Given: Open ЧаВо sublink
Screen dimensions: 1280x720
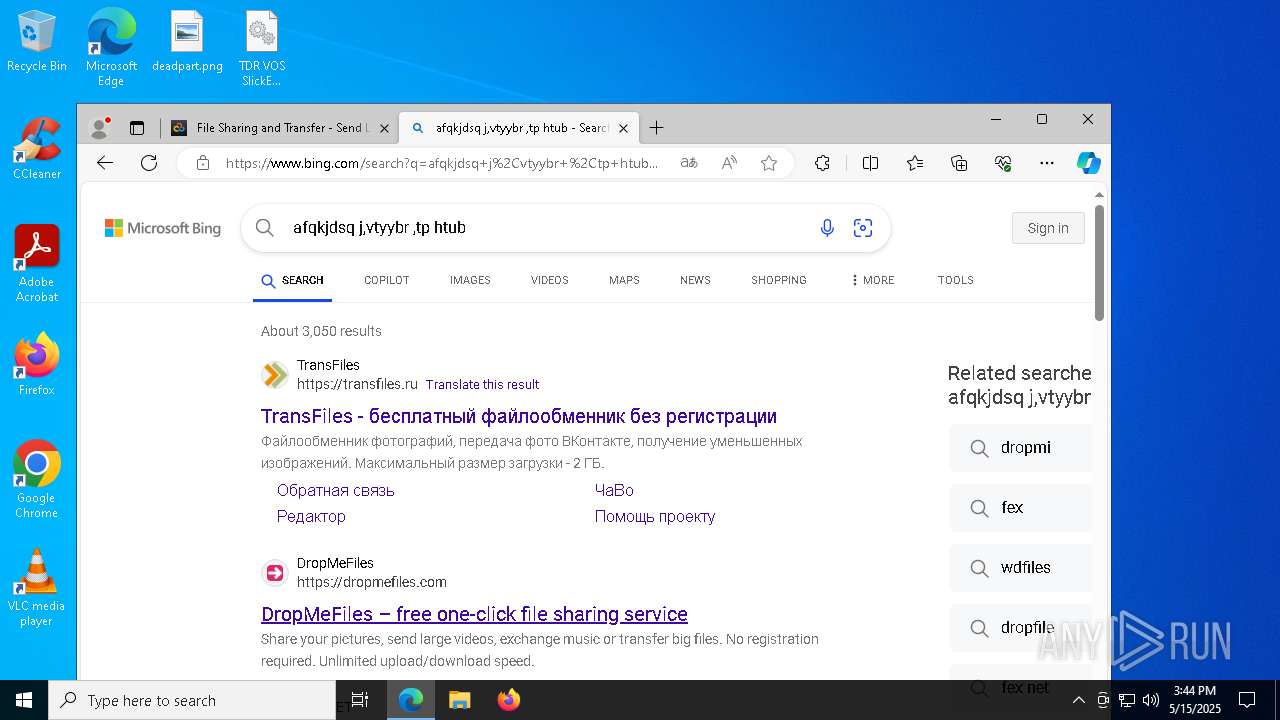Looking at the screenshot, I should (x=614, y=490).
